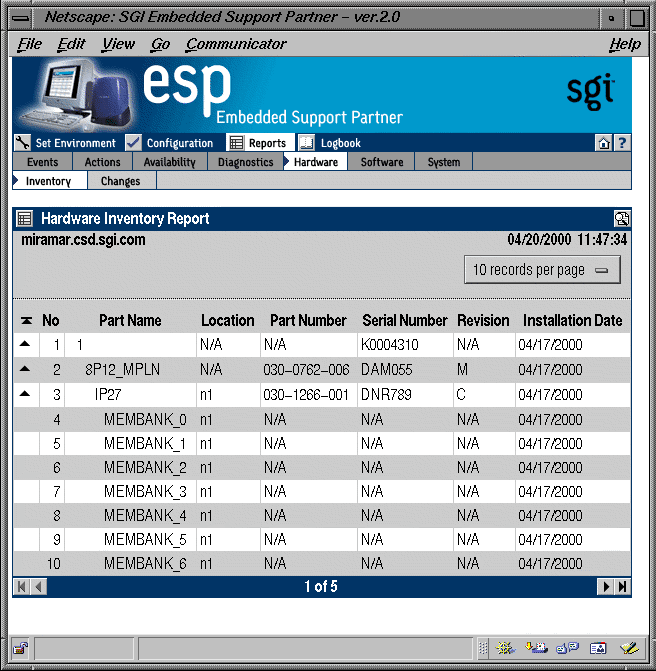Collapse the 8P12_MPLN row arrow
This screenshot has width=656, height=671.
(x=25, y=368)
